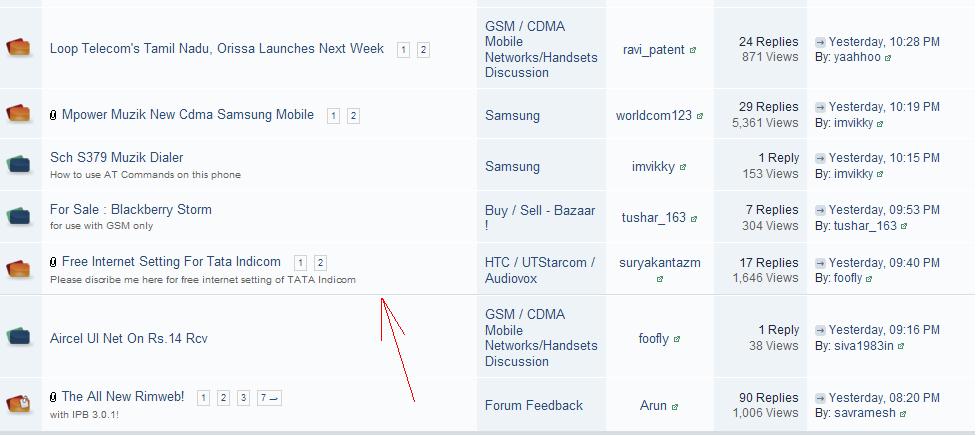Open Free Internet Setting For Tata Indicom thread

click(x=171, y=262)
